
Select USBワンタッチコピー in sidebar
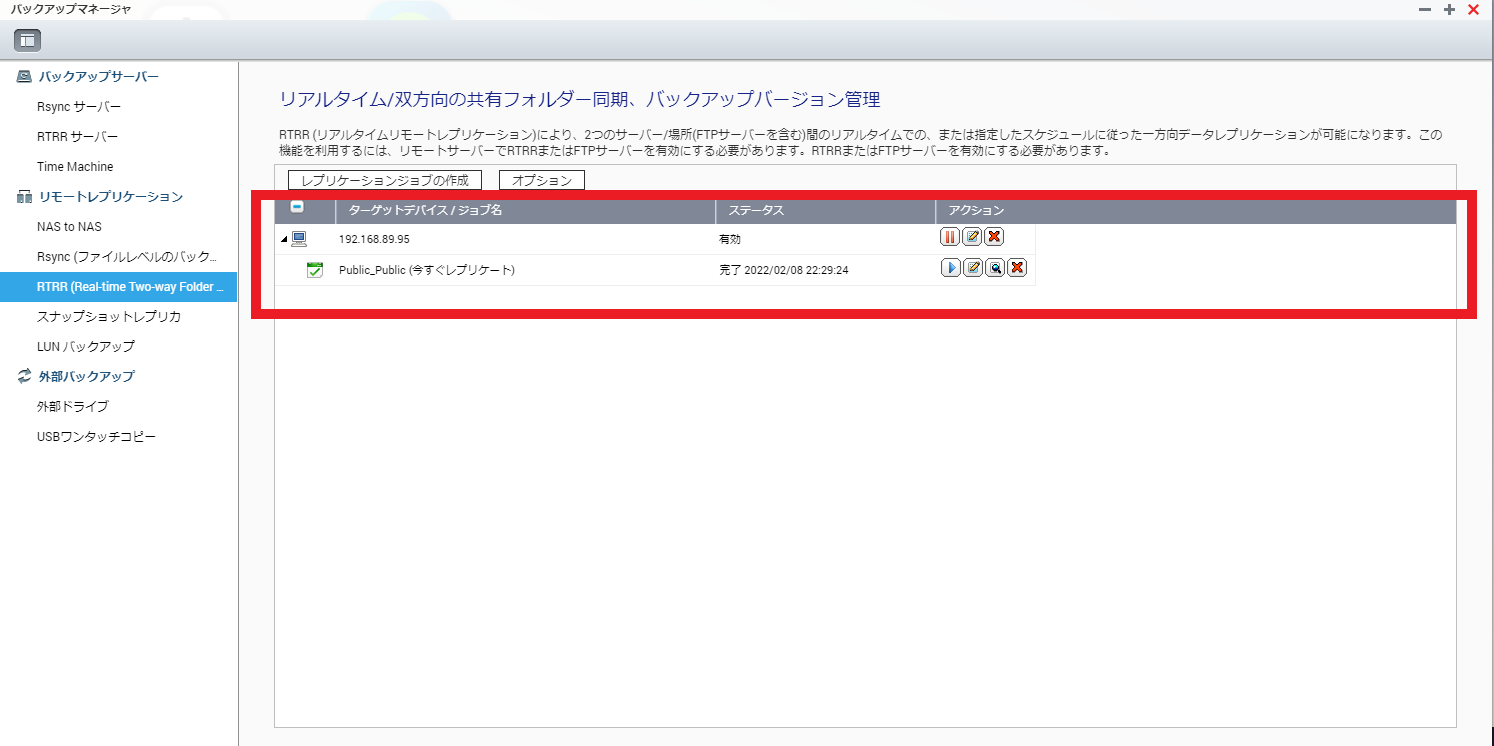(x=96, y=437)
